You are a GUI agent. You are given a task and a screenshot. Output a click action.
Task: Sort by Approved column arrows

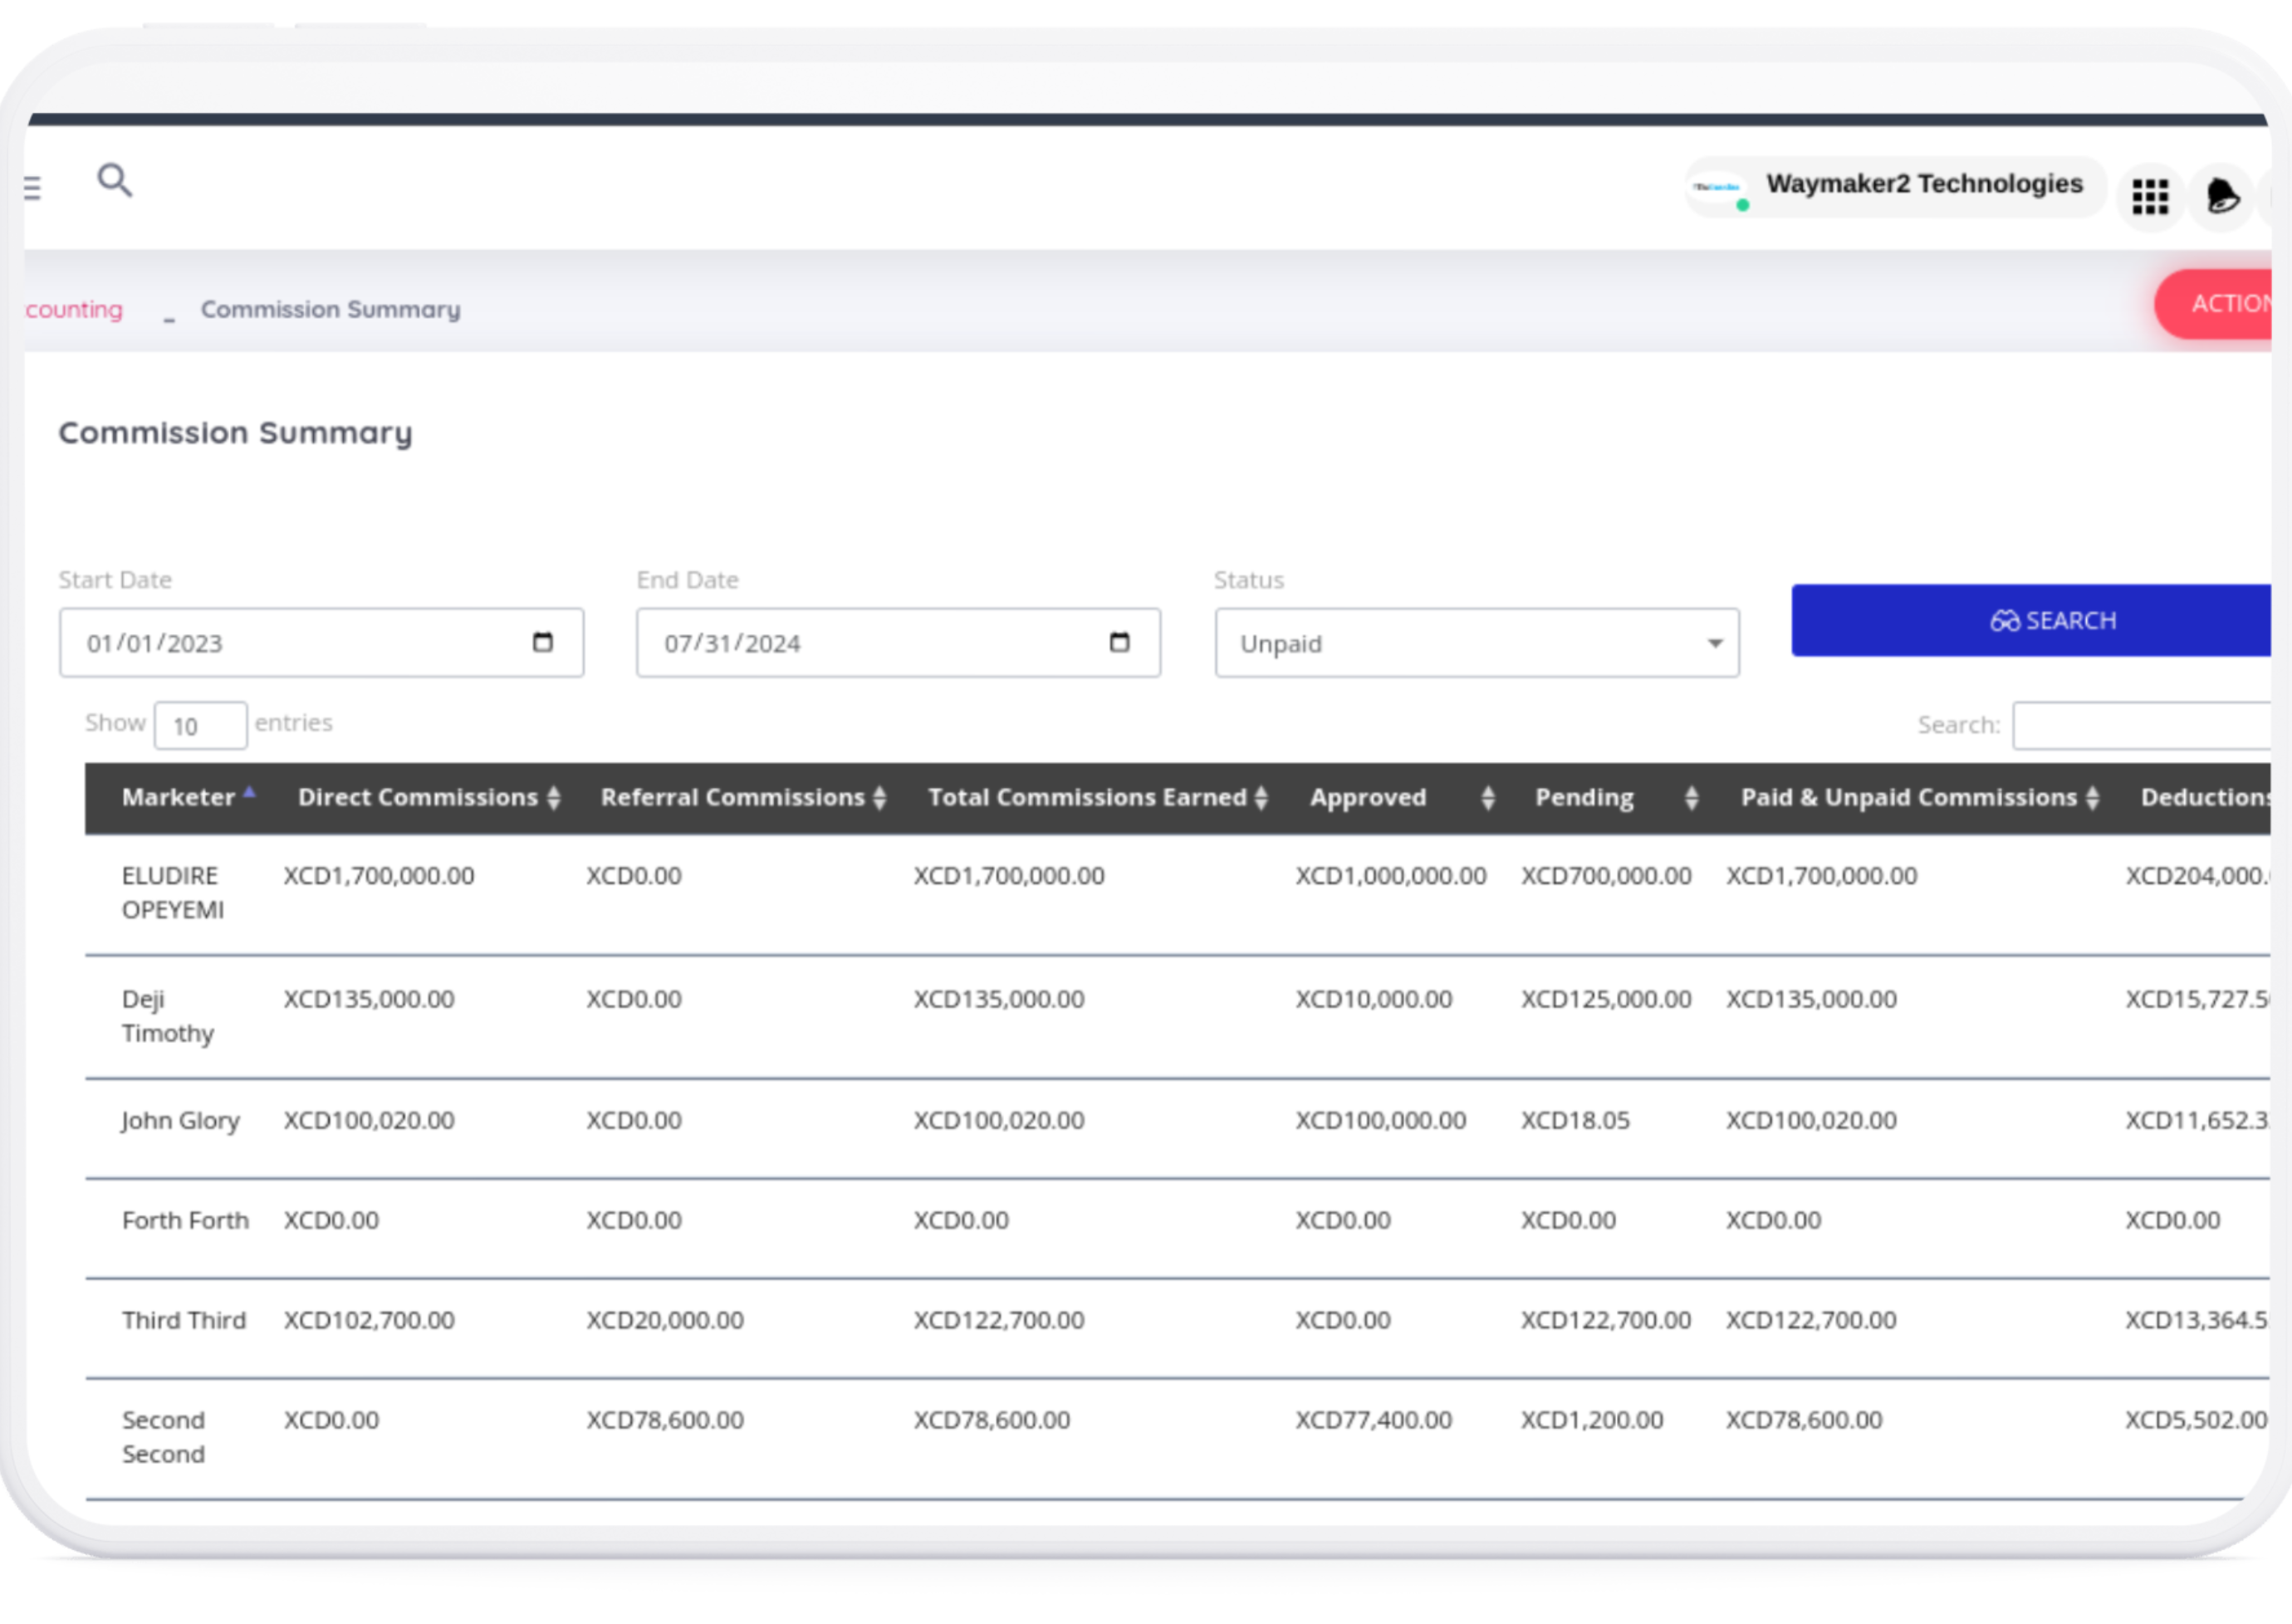pos(1487,797)
